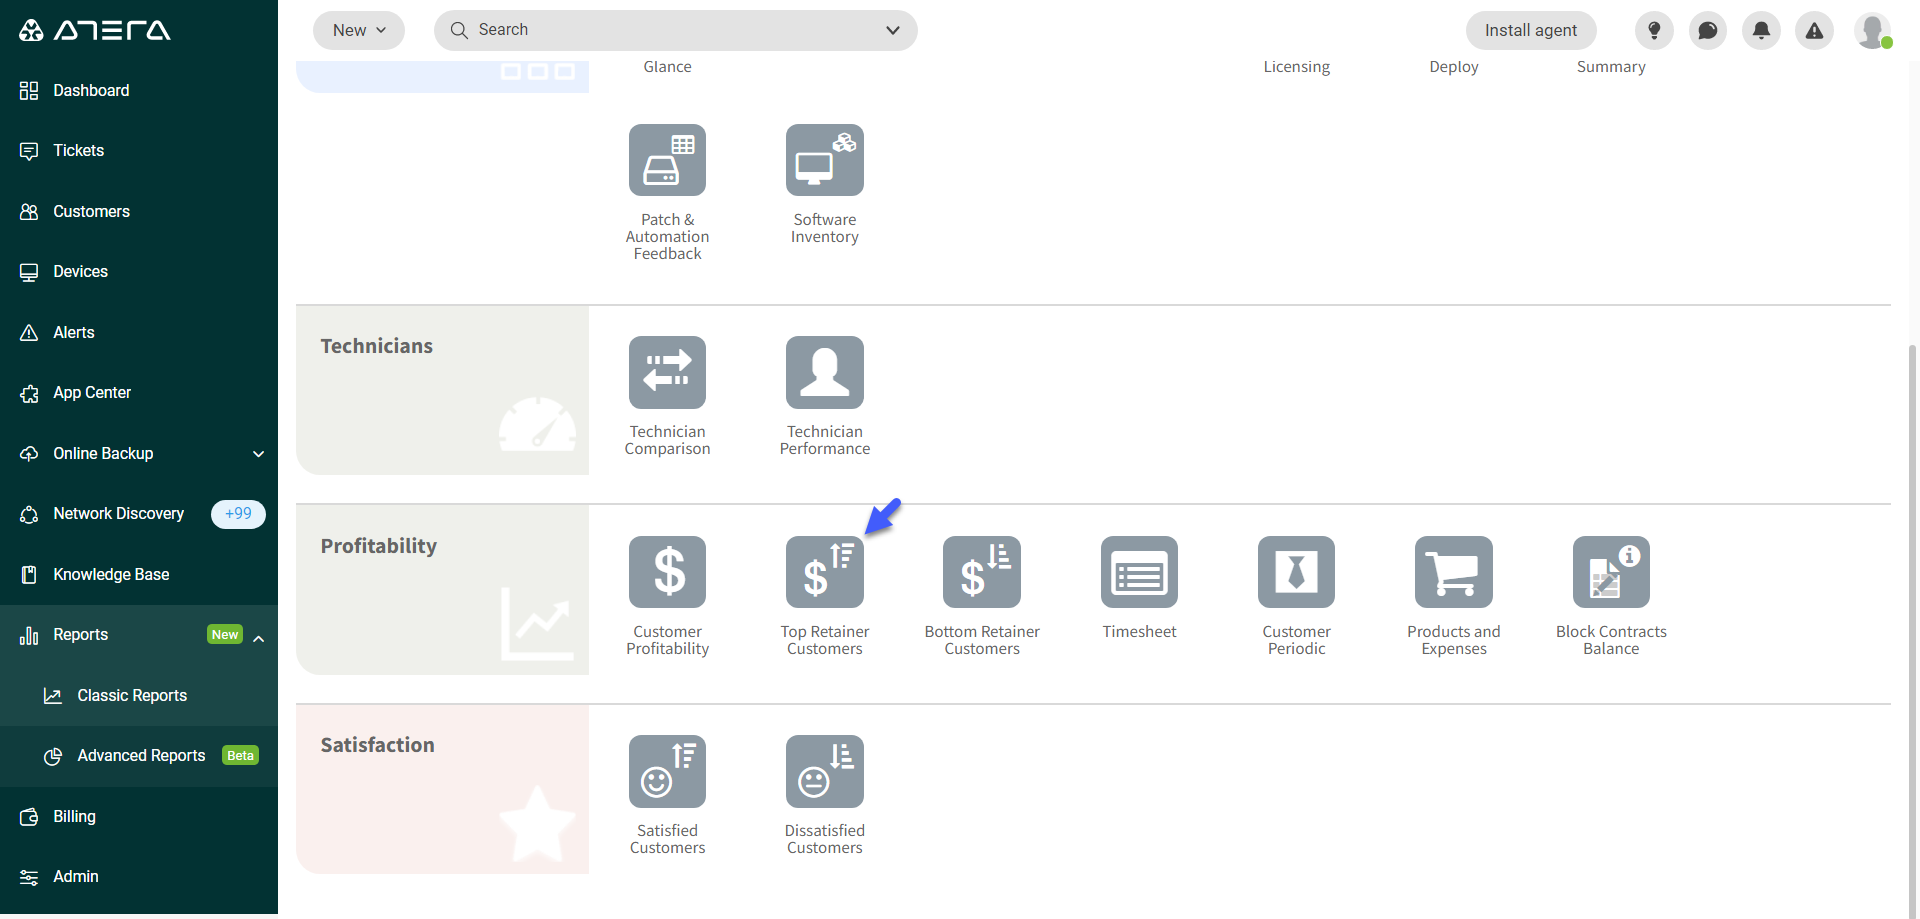
Task: Click the Install agent button
Action: (x=1531, y=30)
